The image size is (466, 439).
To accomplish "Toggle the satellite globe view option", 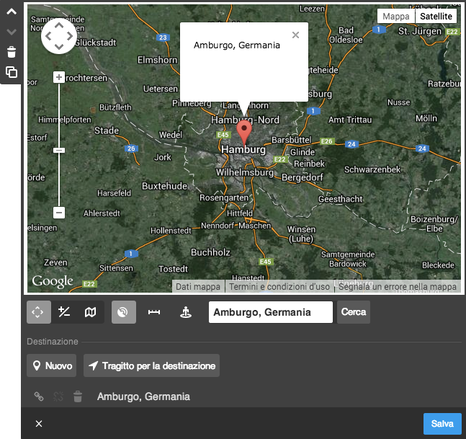I will [x=124, y=312].
